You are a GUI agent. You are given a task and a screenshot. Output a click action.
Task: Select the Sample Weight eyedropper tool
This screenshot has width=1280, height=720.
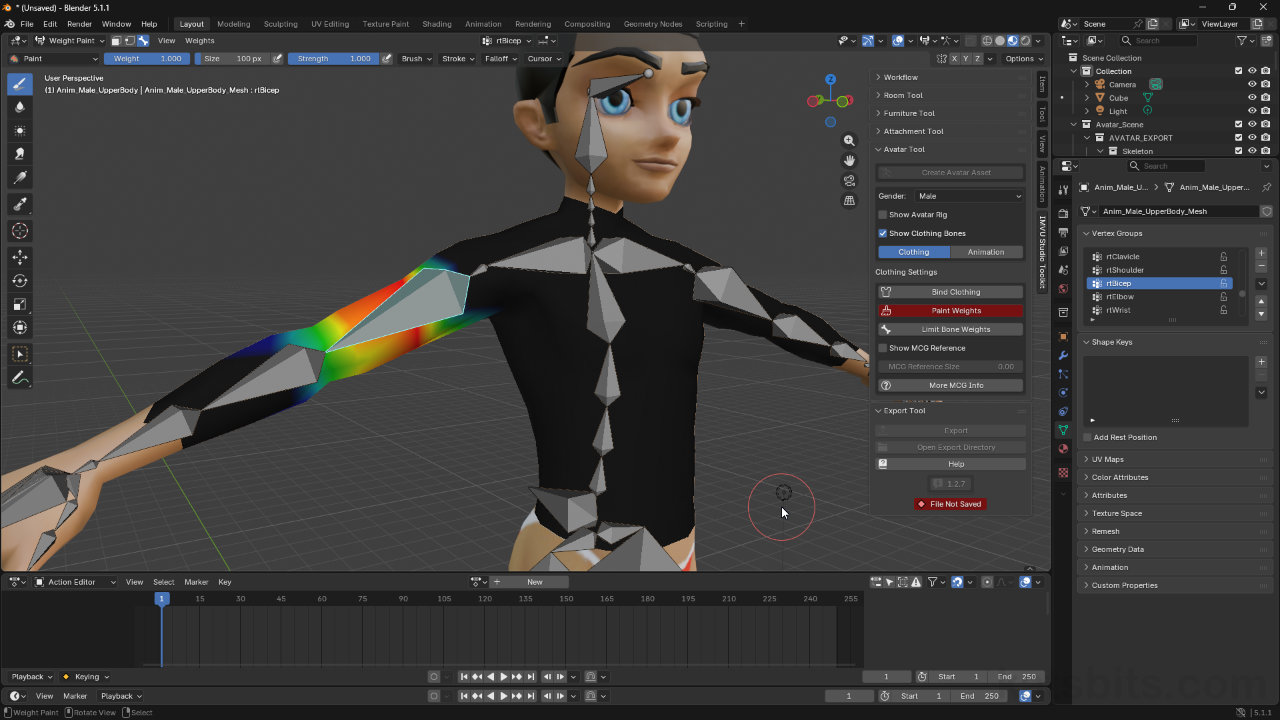point(20,204)
